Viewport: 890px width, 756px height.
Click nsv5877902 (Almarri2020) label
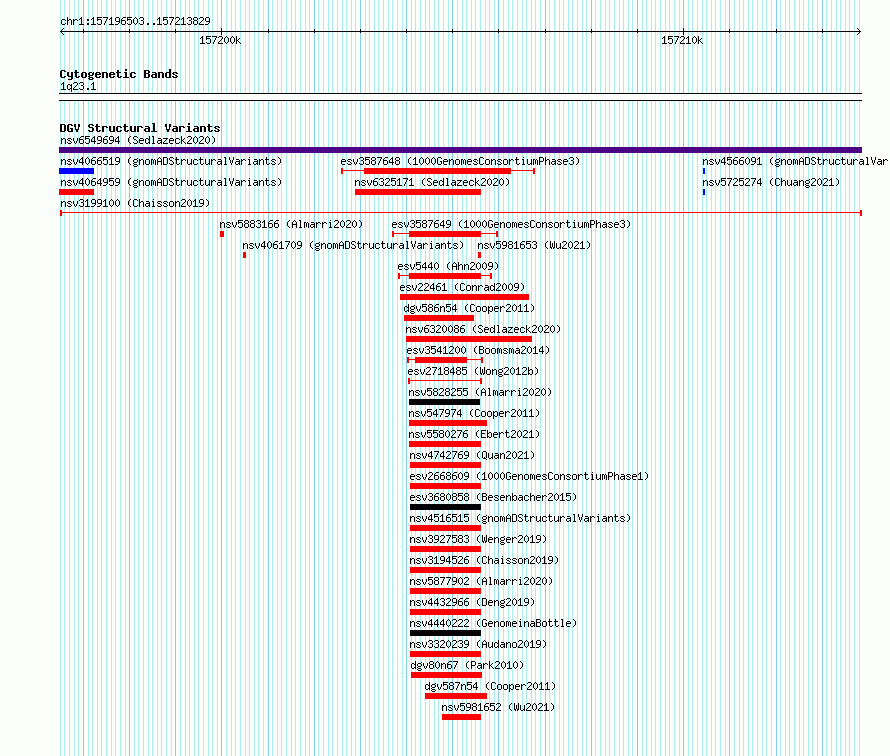(x=481, y=581)
